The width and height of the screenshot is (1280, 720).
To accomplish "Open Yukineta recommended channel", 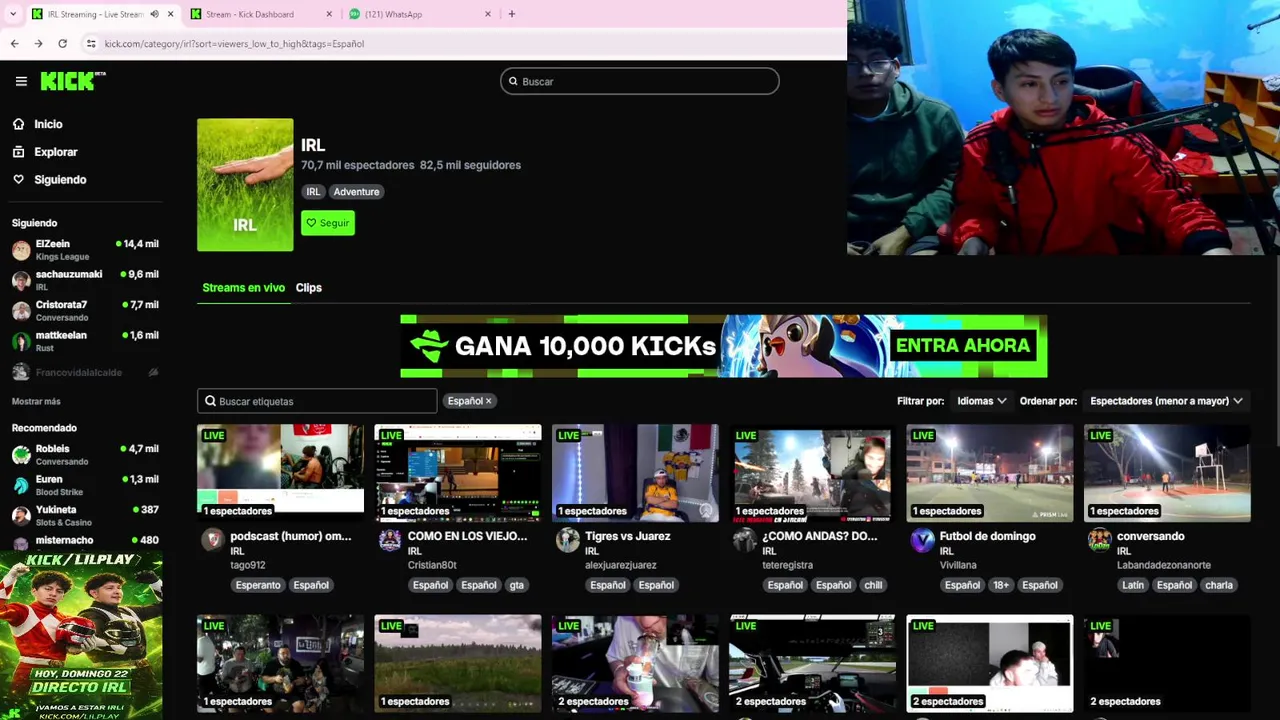I will 85,516.
